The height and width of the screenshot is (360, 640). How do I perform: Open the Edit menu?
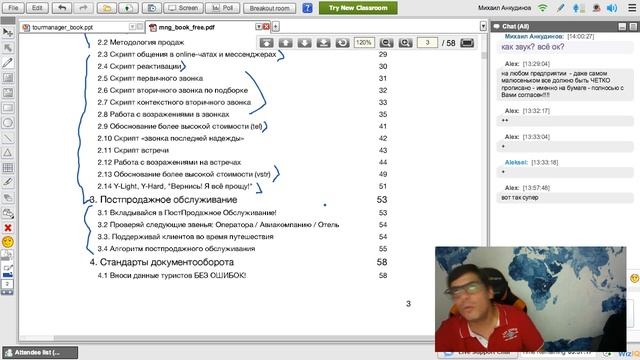point(37,8)
